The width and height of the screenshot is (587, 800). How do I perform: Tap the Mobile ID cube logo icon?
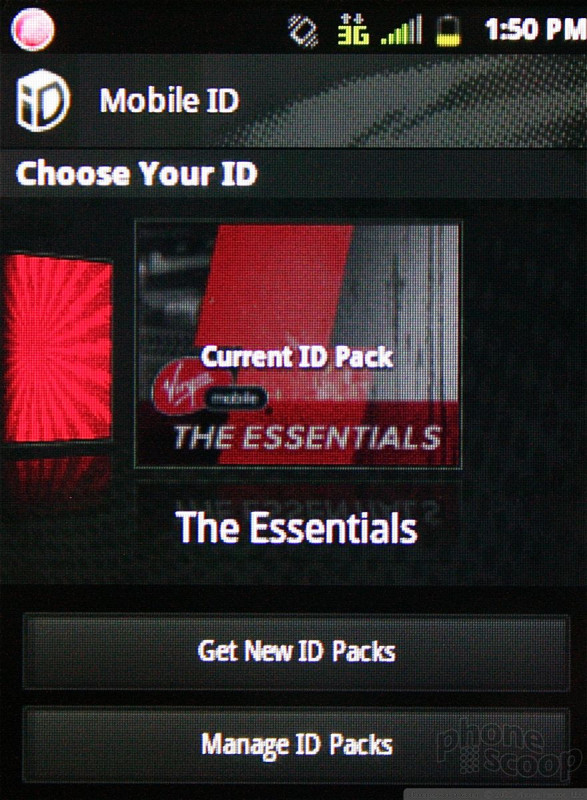click(43, 101)
